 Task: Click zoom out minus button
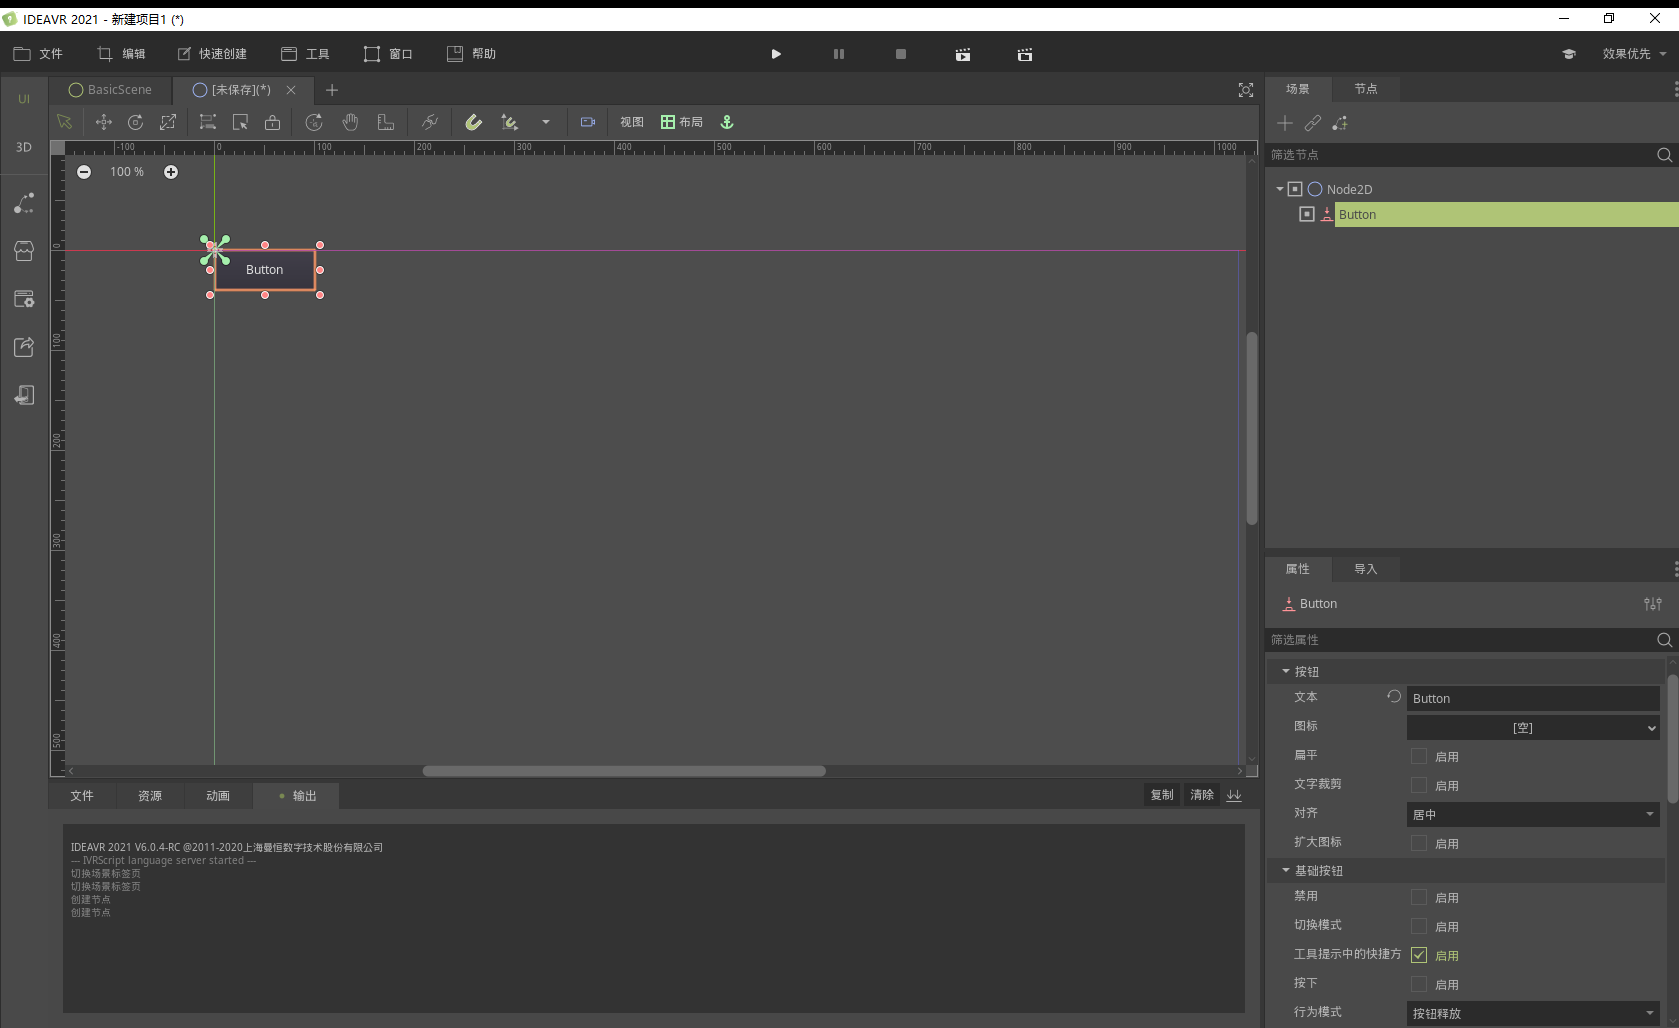(x=84, y=172)
